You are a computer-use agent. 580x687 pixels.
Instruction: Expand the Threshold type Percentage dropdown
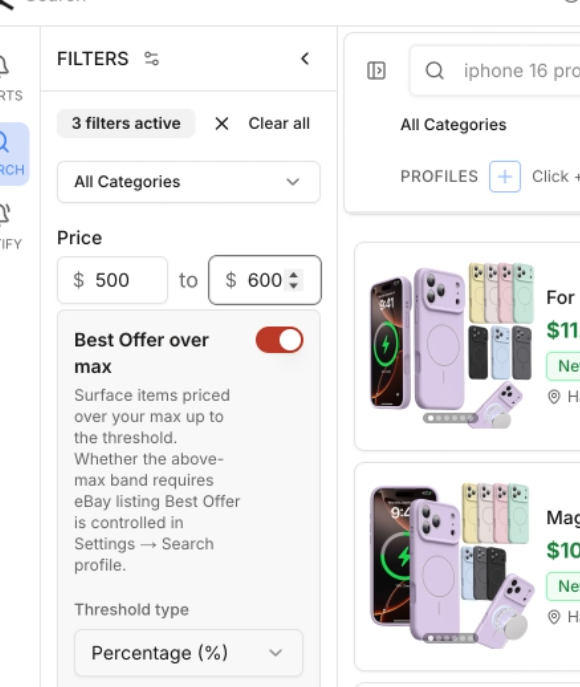point(188,653)
